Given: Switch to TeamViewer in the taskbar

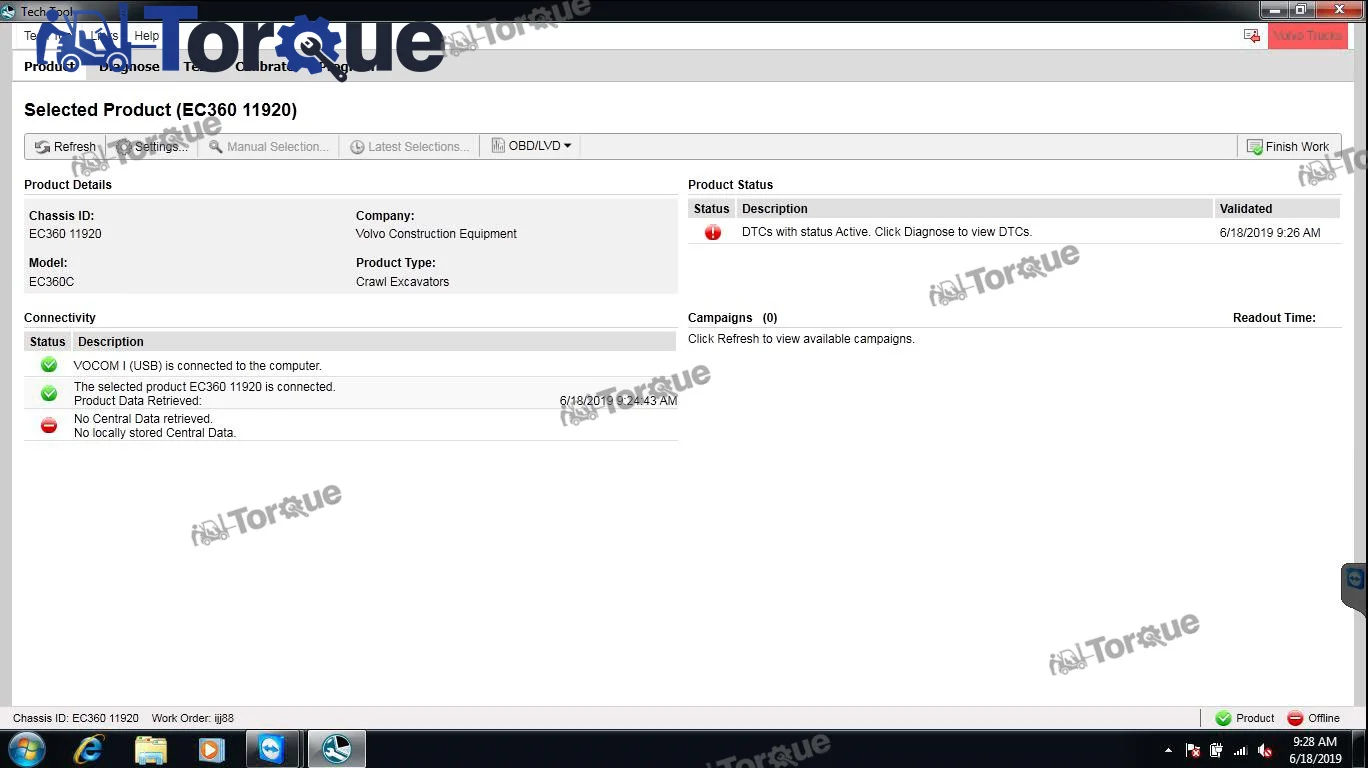Looking at the screenshot, I should [271, 749].
